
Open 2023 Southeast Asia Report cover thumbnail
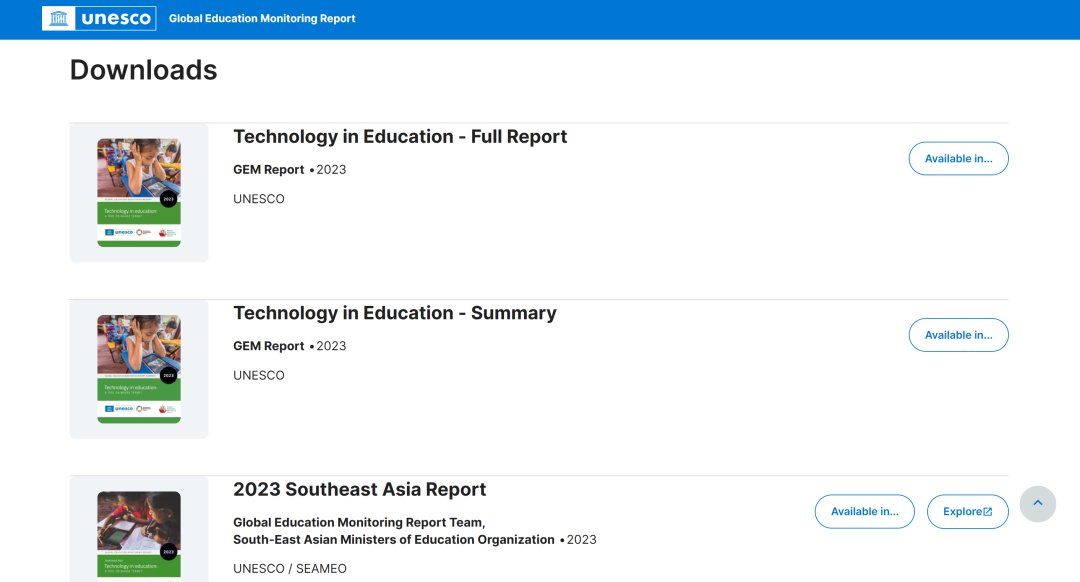pos(139,535)
